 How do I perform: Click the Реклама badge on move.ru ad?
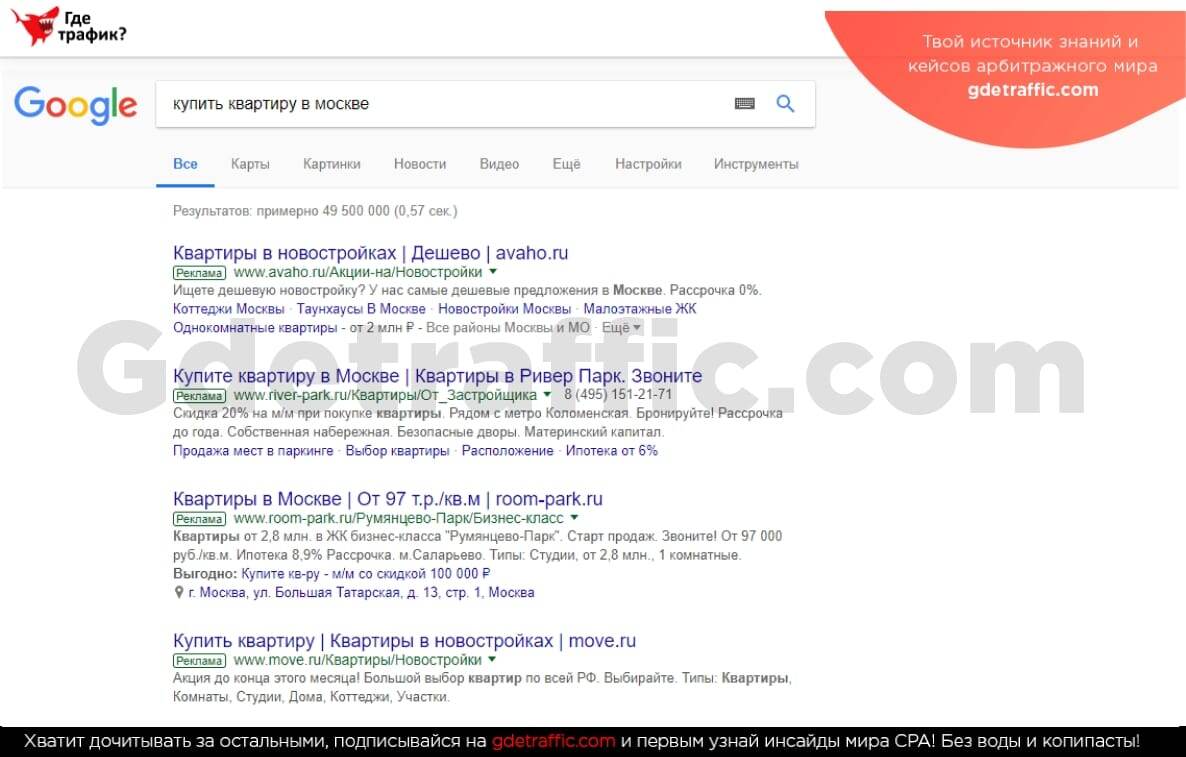click(199, 660)
